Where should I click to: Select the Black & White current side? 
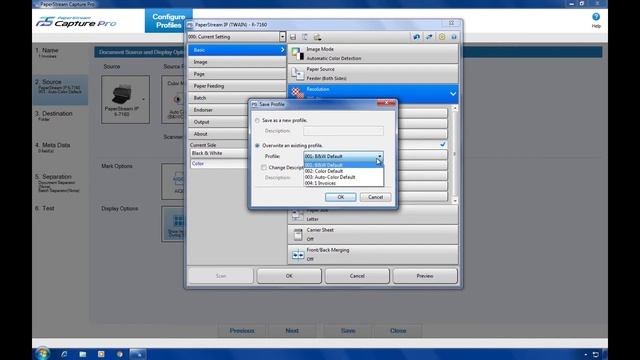219,153
